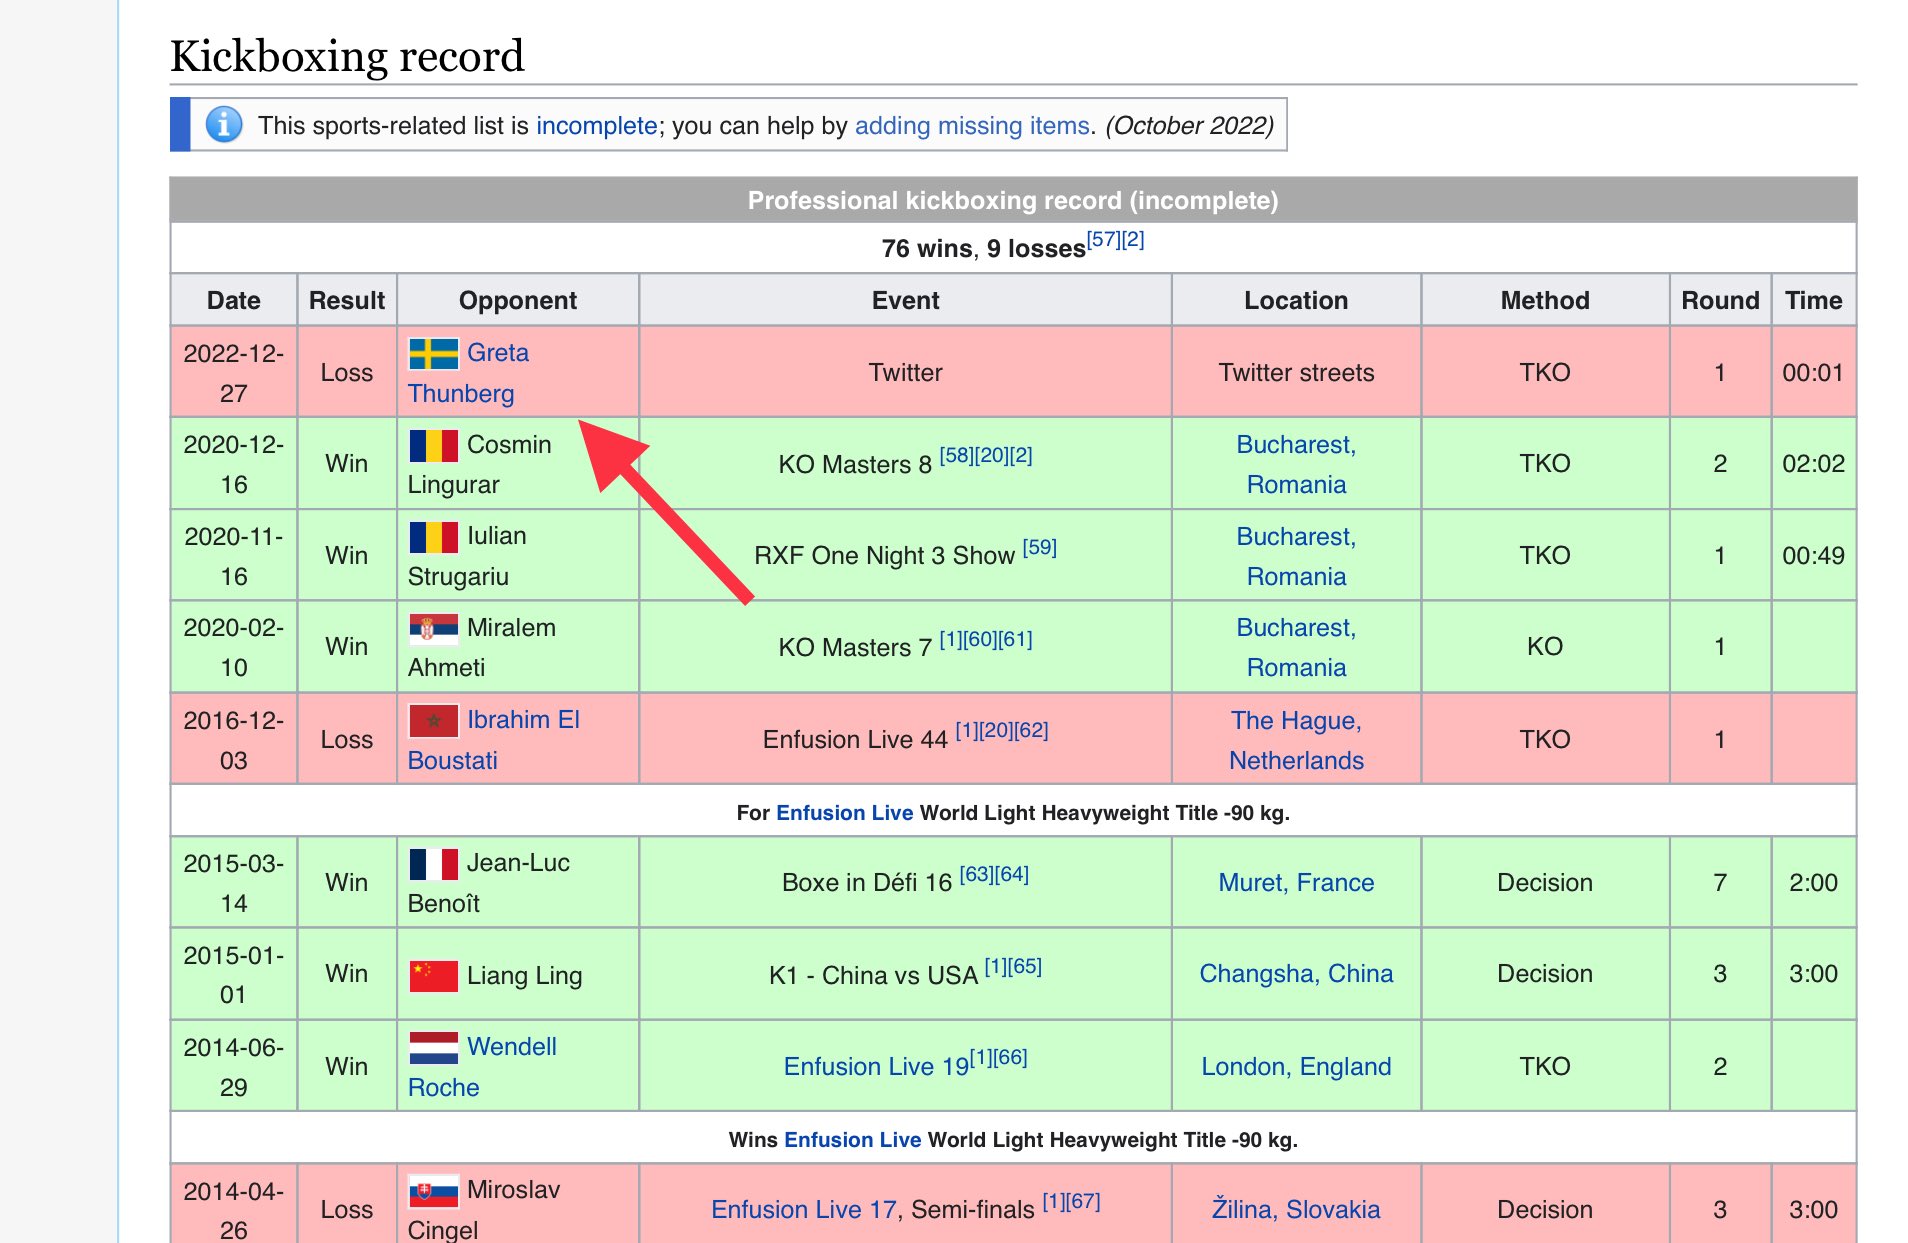Click French flag beside Jean-Luc Benoît

433,864
